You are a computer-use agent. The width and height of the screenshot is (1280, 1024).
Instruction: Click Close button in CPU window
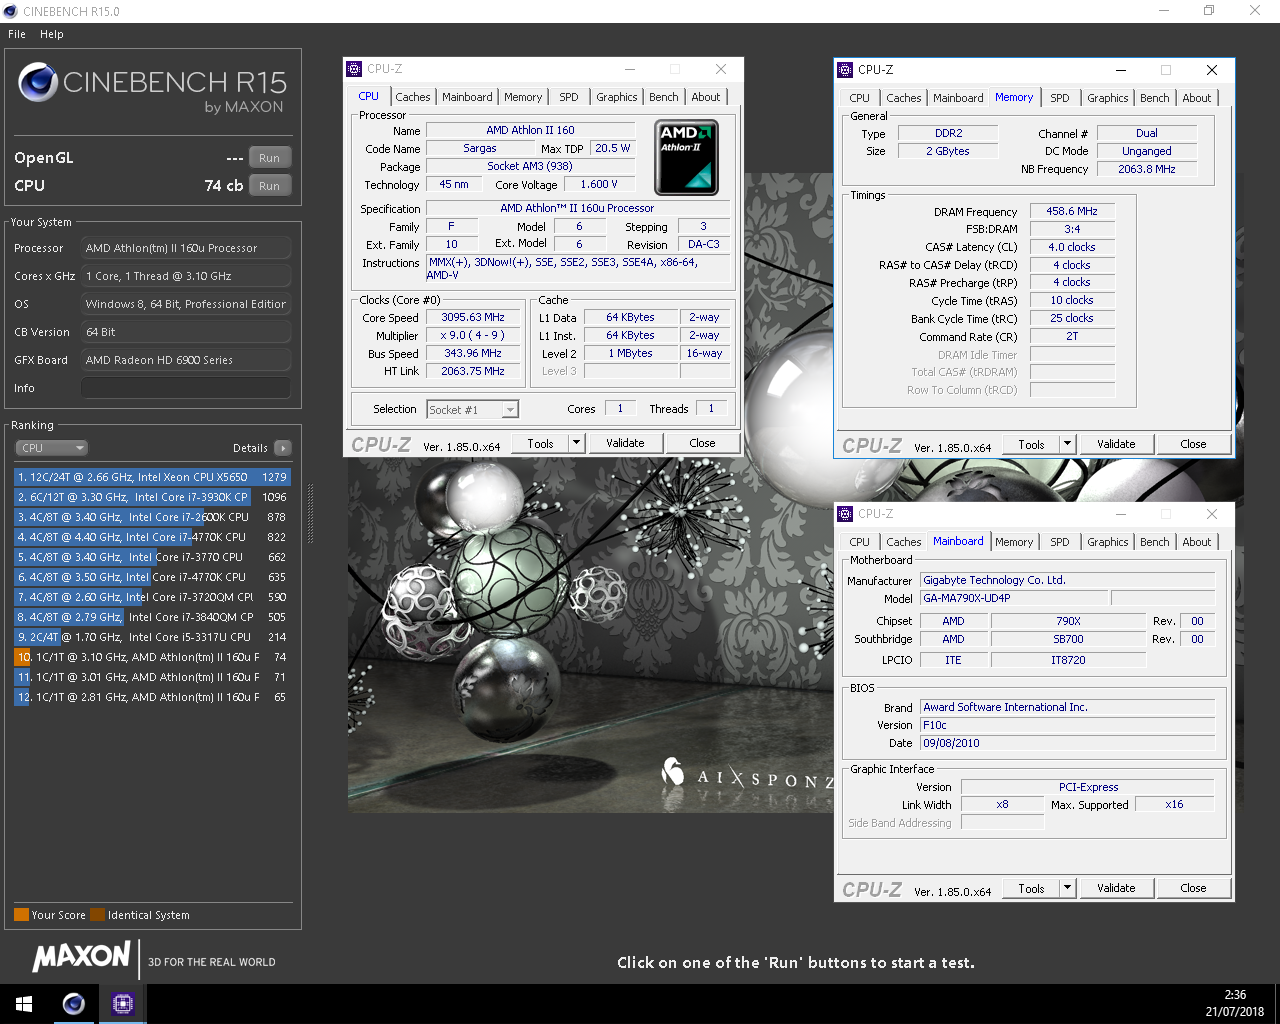pyautogui.click(x=703, y=443)
